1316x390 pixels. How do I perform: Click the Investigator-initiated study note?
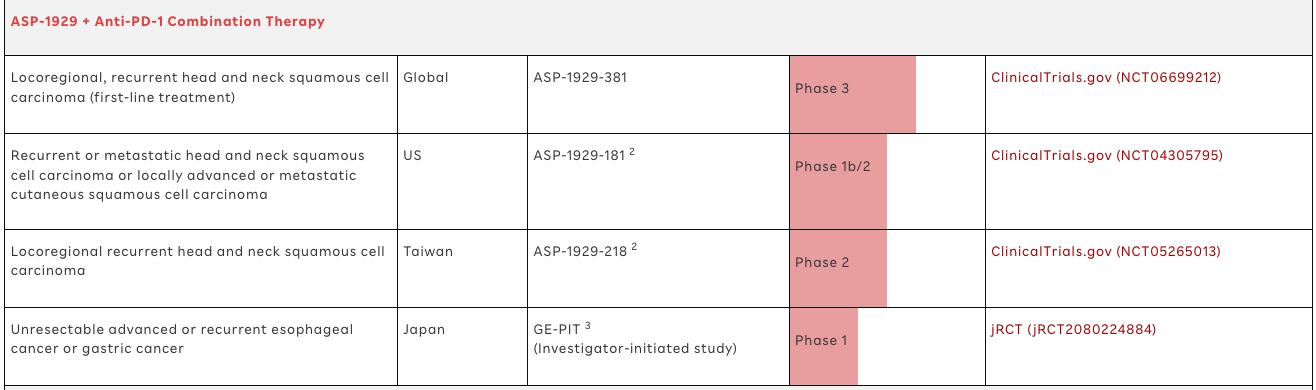point(635,348)
